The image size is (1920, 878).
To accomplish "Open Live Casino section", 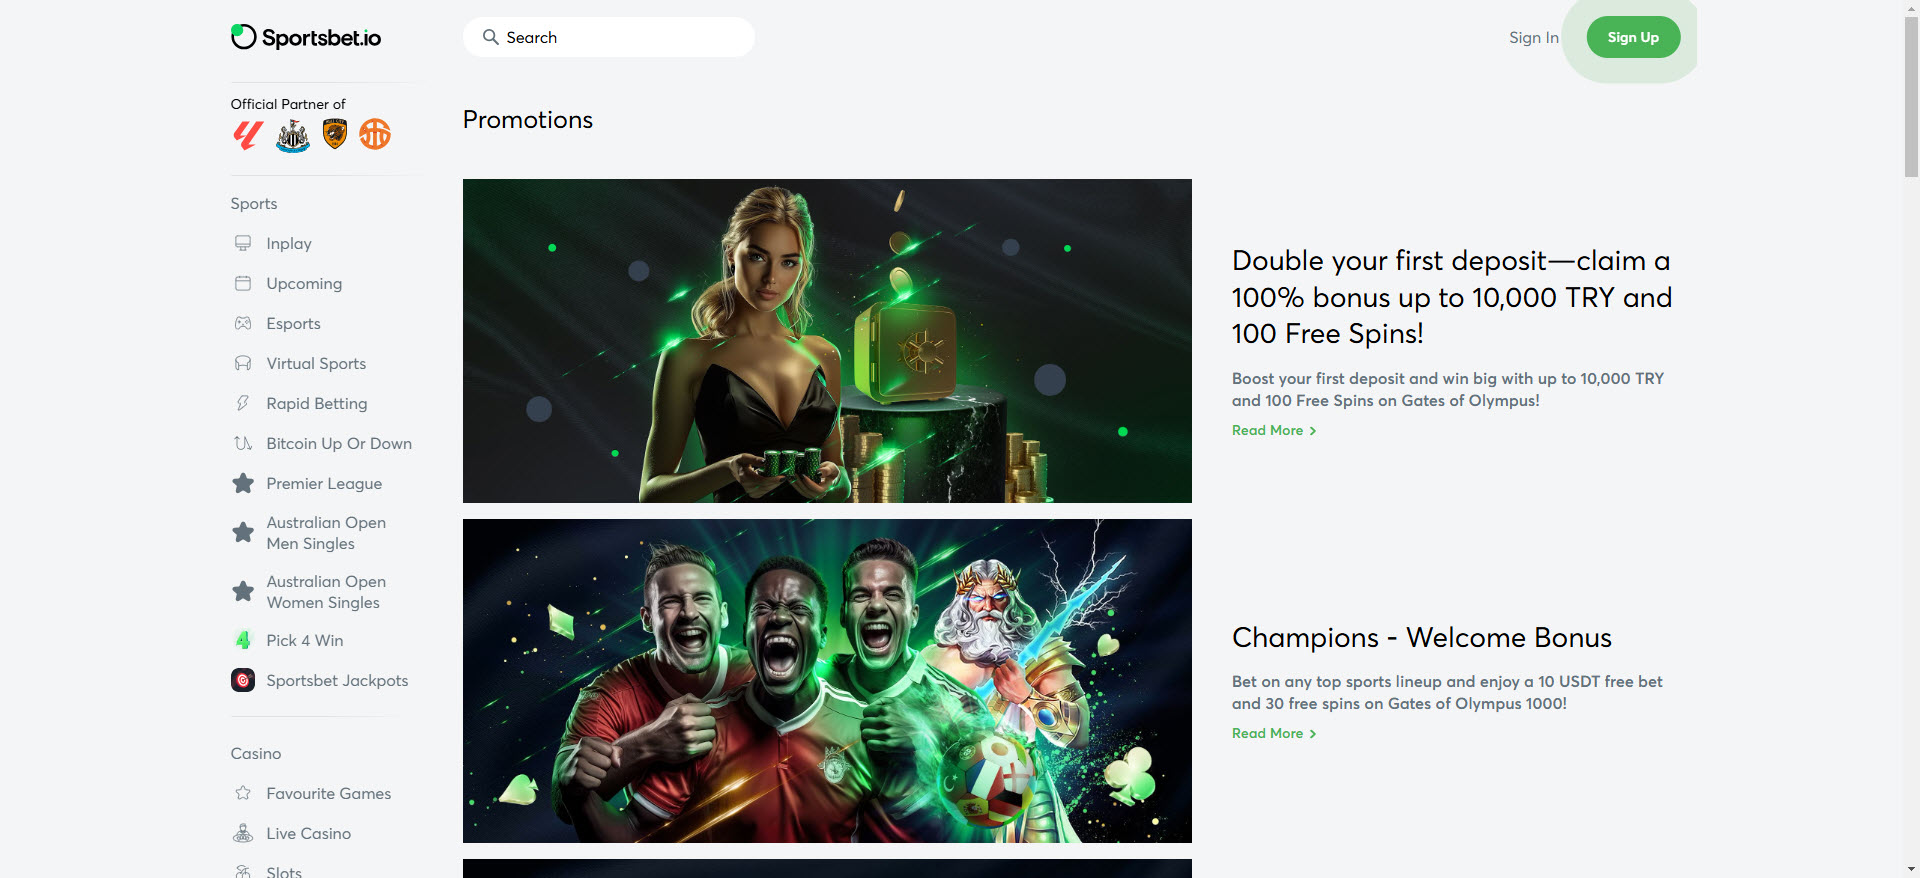I will (309, 833).
